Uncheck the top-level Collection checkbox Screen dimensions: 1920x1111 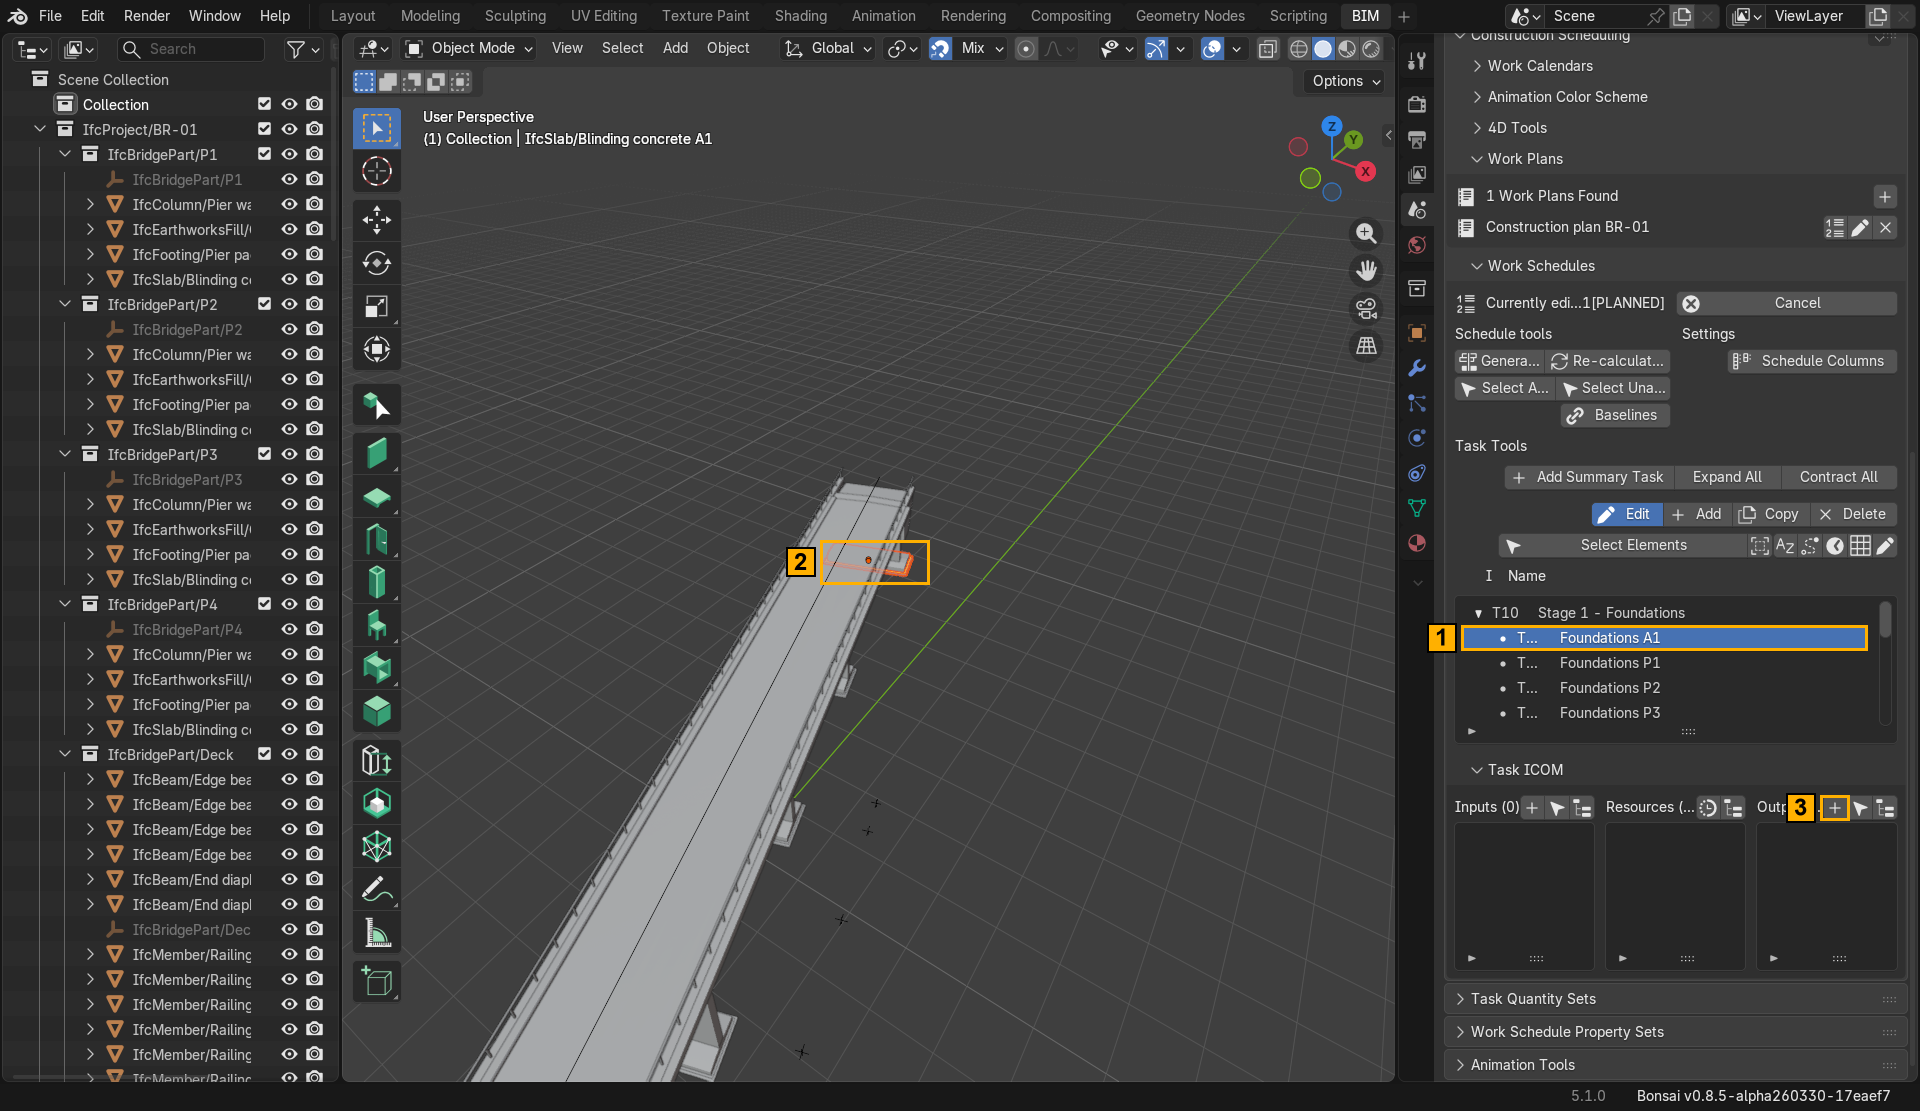pyautogui.click(x=264, y=104)
